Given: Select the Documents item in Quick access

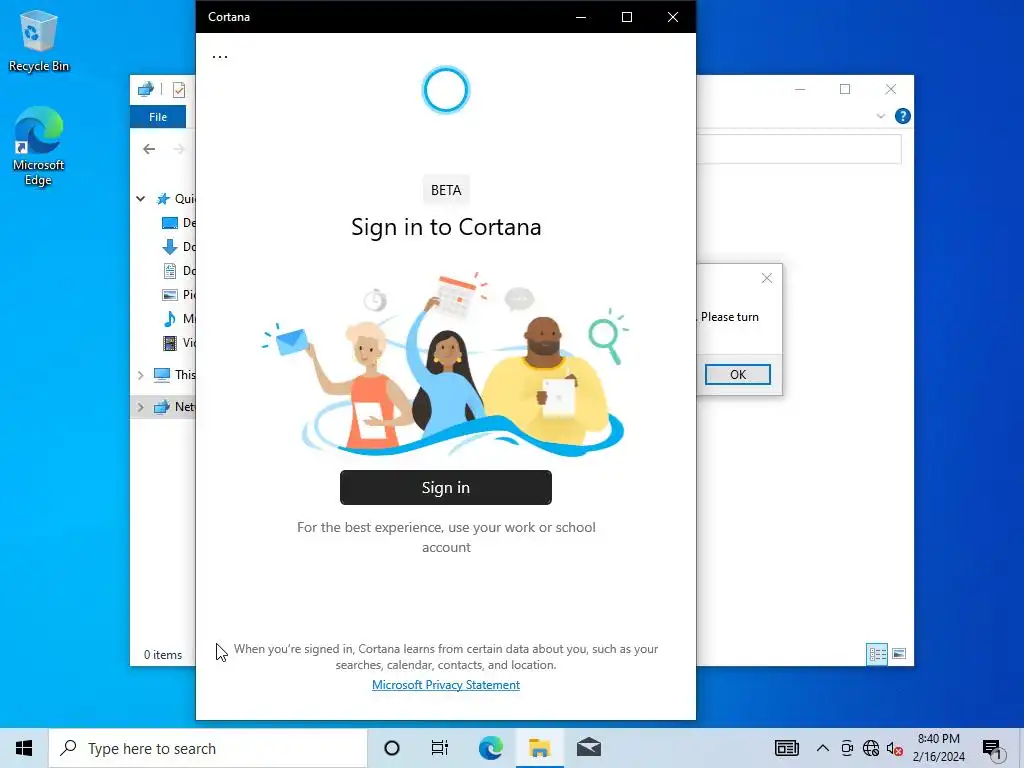Looking at the screenshot, I should (178, 270).
